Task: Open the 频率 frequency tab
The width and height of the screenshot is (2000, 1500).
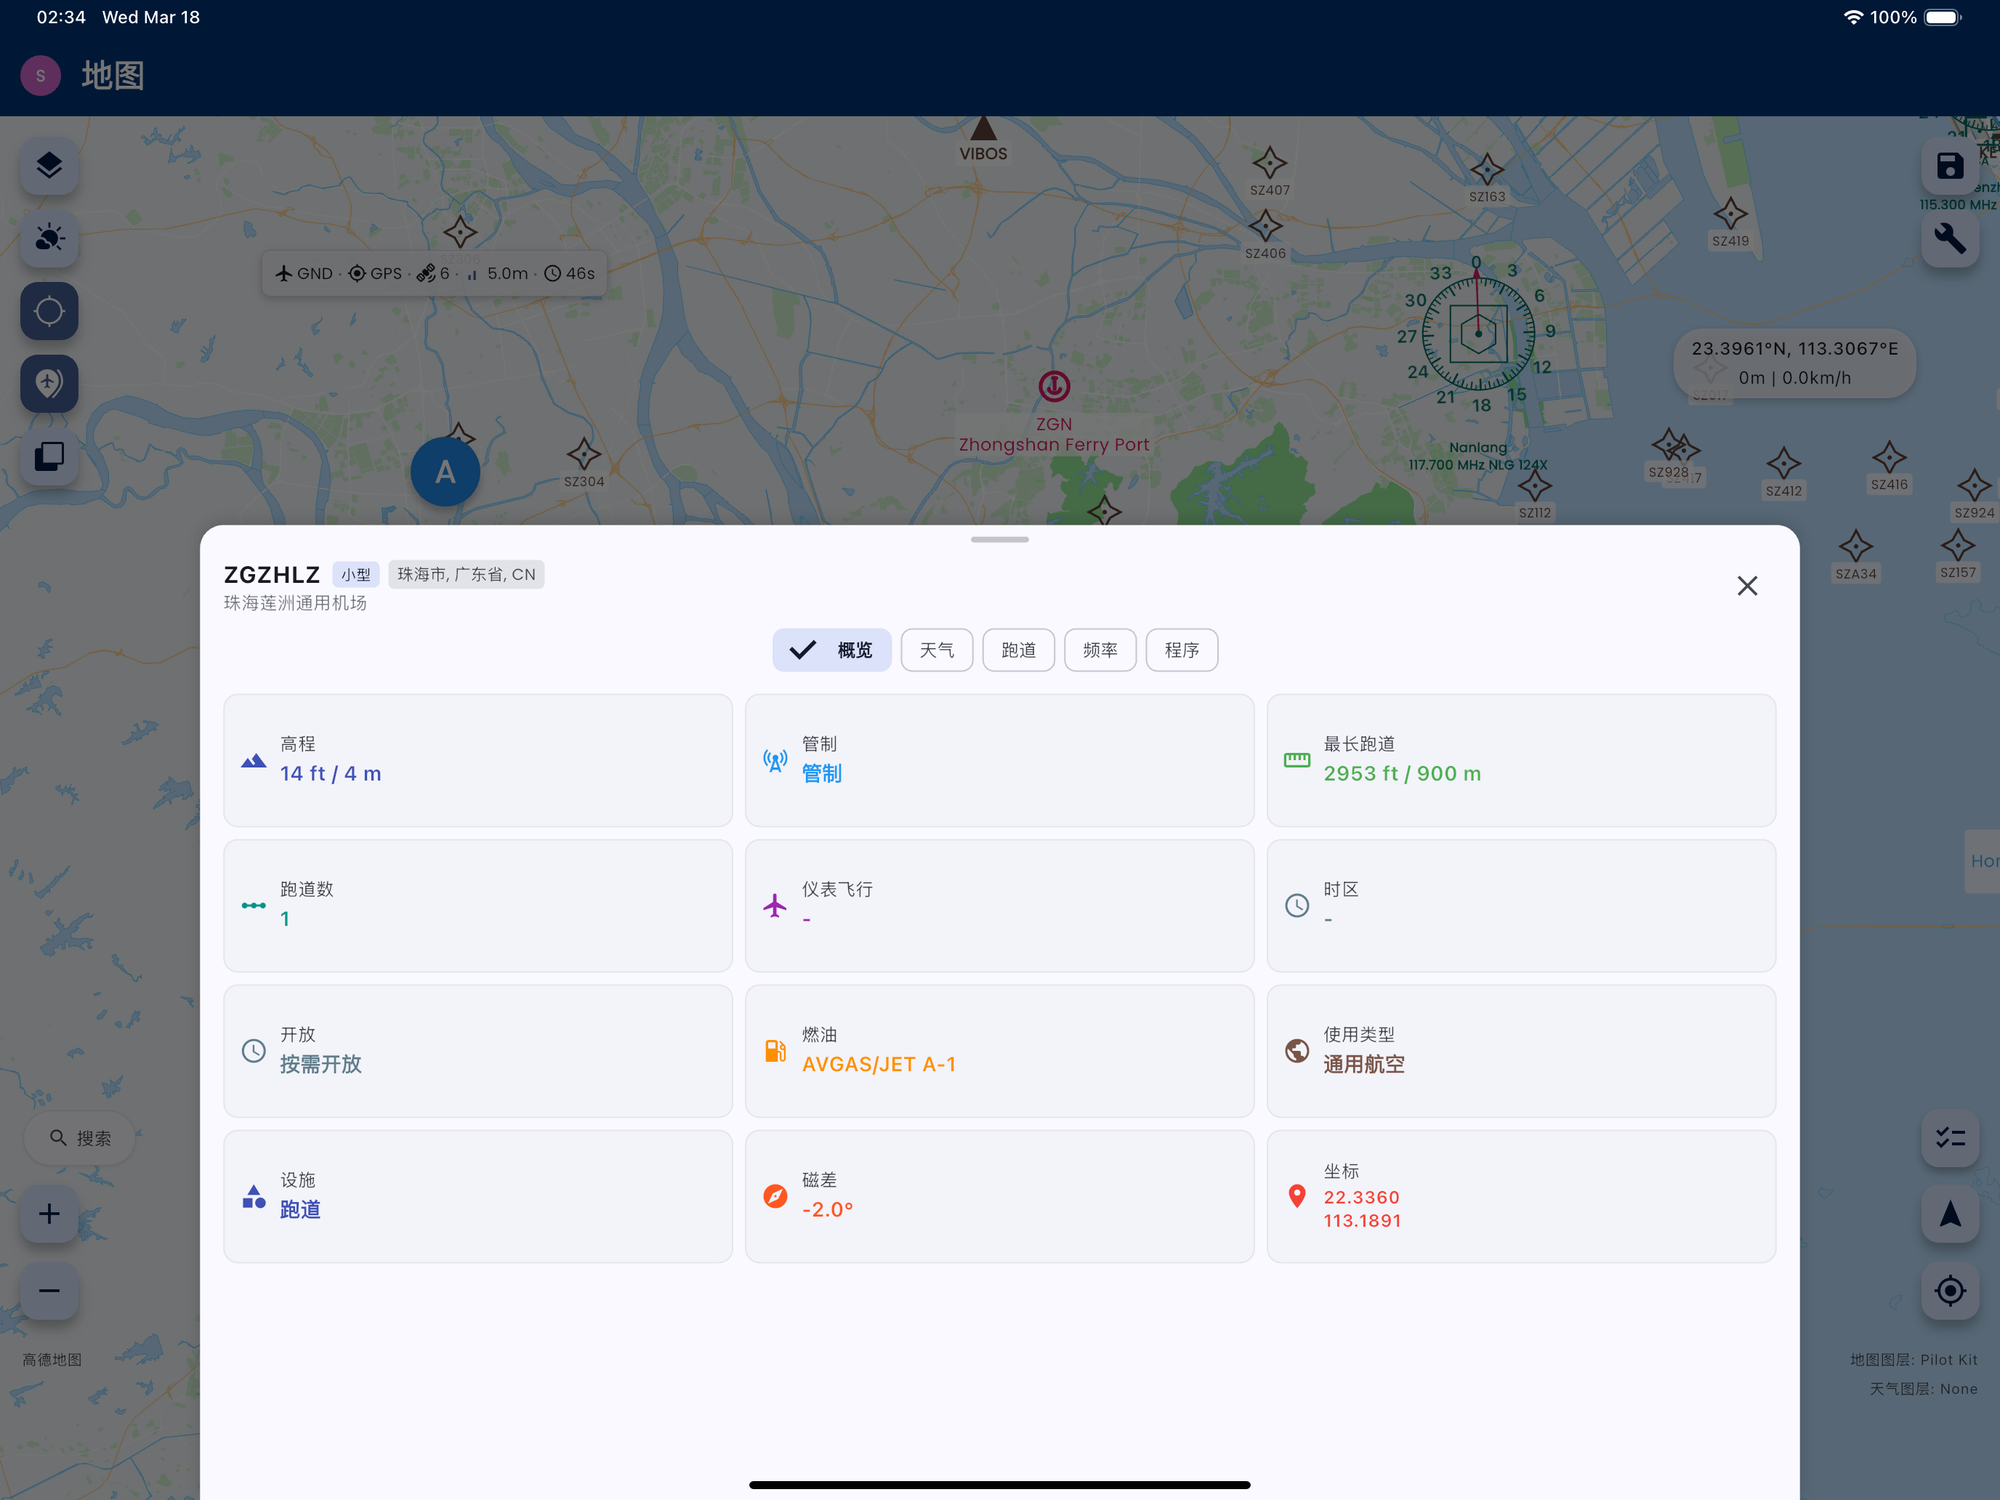Action: point(1099,650)
